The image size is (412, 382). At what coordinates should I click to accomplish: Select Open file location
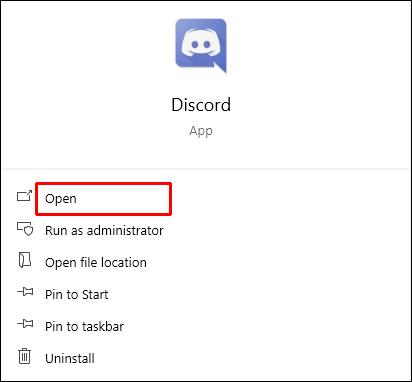pos(96,263)
